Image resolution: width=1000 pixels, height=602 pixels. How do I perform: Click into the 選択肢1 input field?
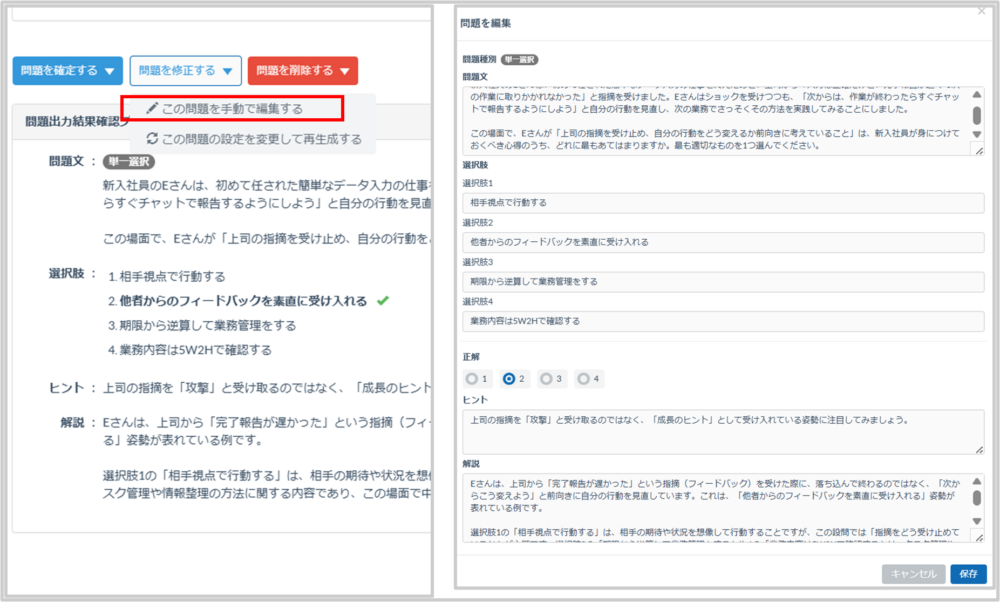[x=723, y=203]
